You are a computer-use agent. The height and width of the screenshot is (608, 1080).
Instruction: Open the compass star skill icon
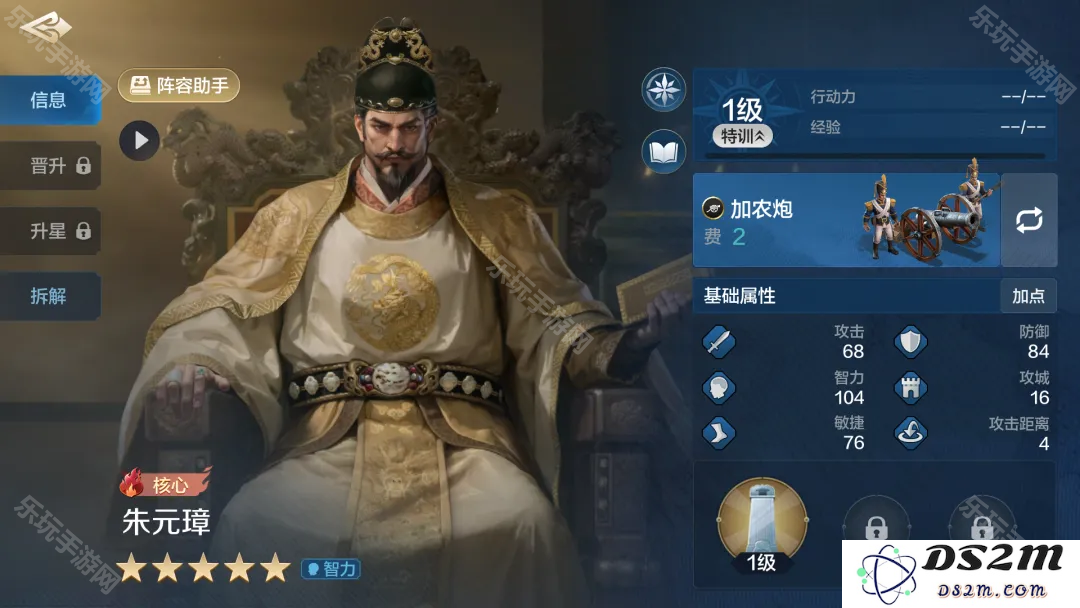click(x=663, y=90)
